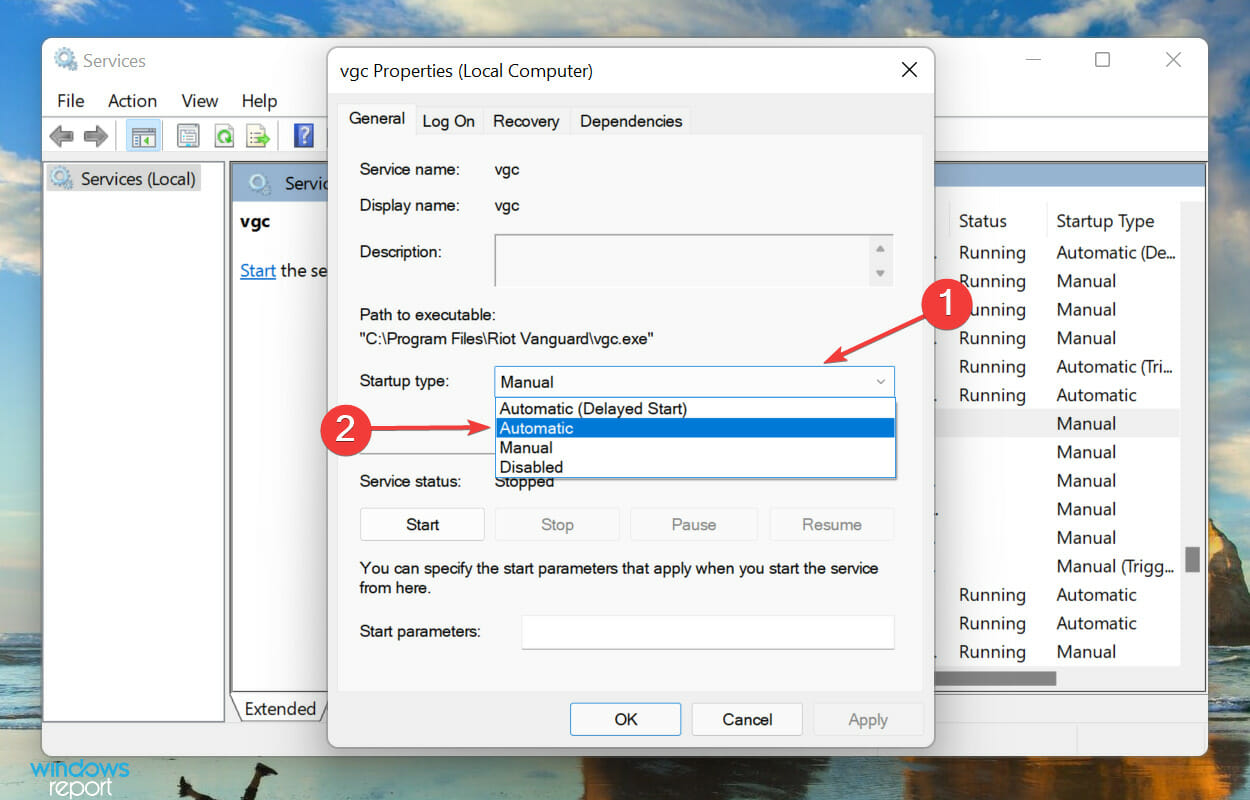The width and height of the screenshot is (1250, 800).
Task: Open the blue Help toolbar icon
Action: 304,136
